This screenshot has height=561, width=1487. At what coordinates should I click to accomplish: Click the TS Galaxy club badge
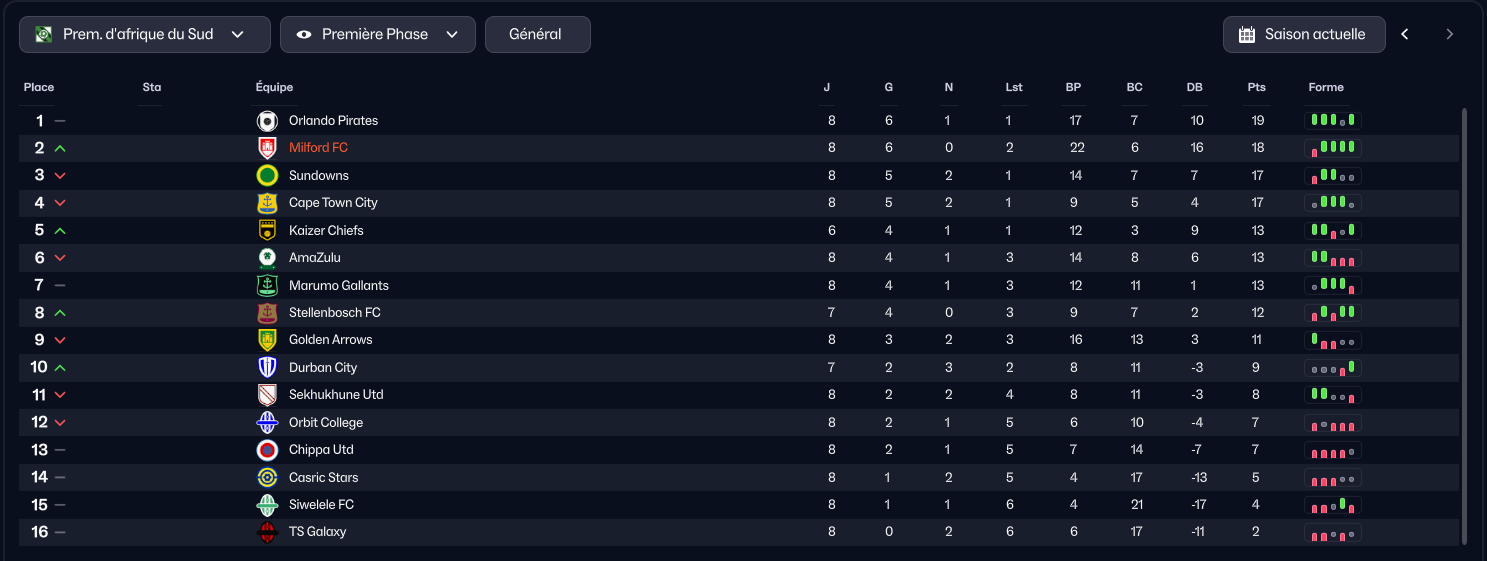point(267,532)
